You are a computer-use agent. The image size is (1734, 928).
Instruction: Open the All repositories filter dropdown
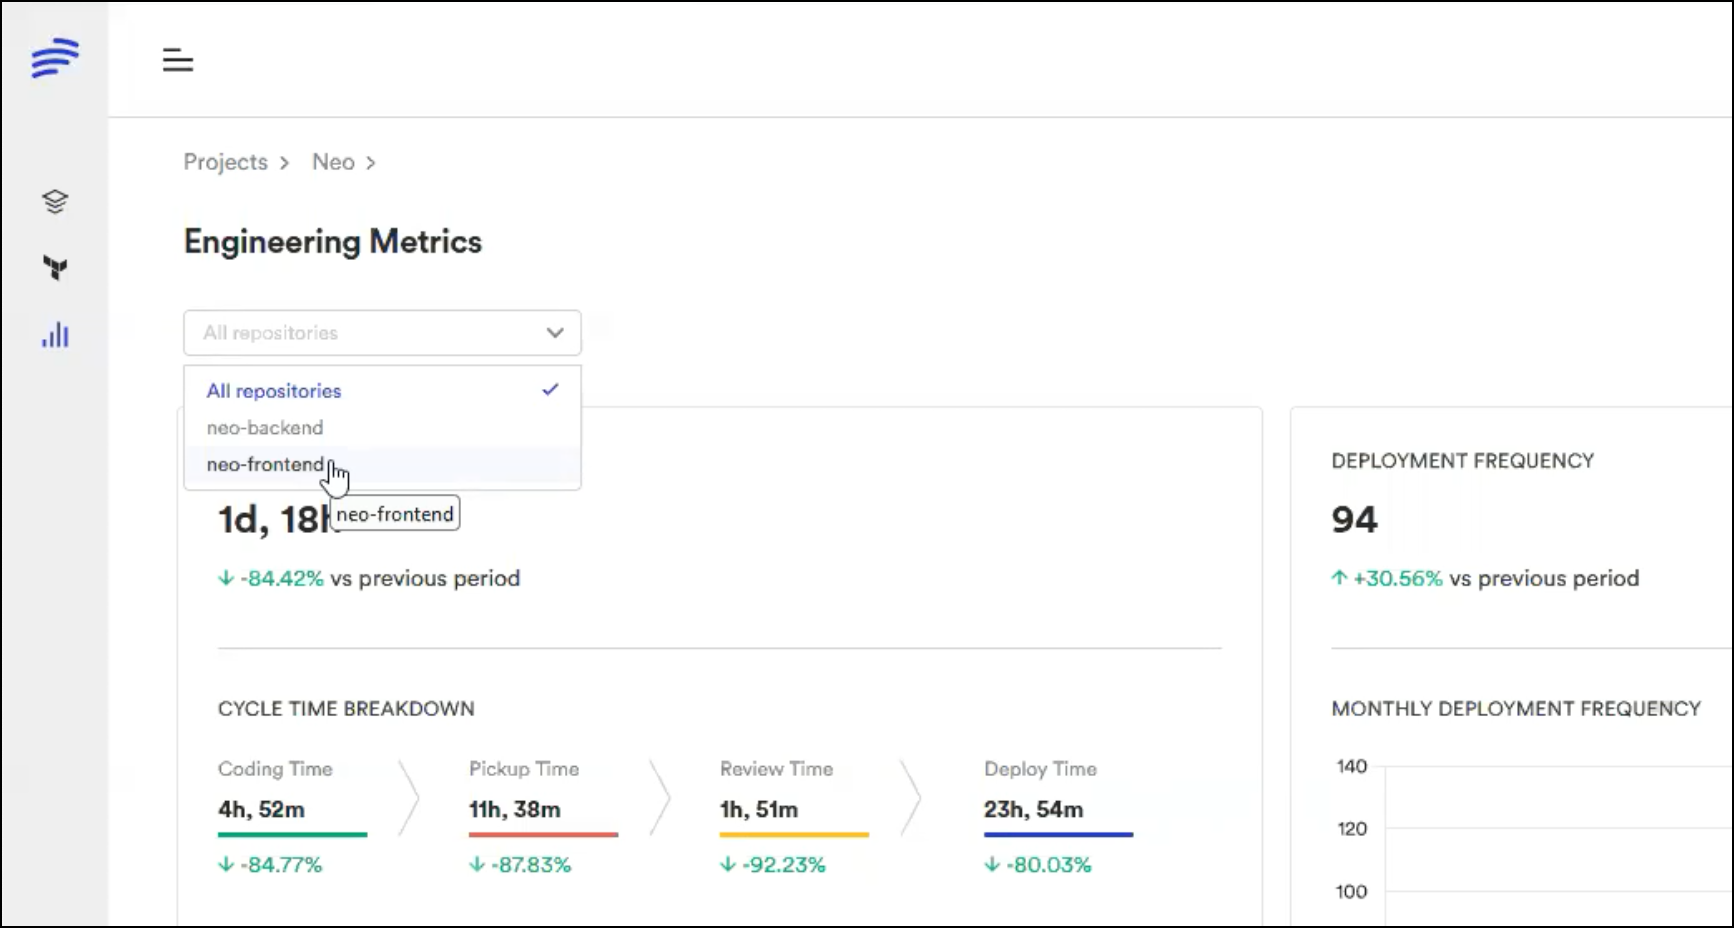pos(382,333)
